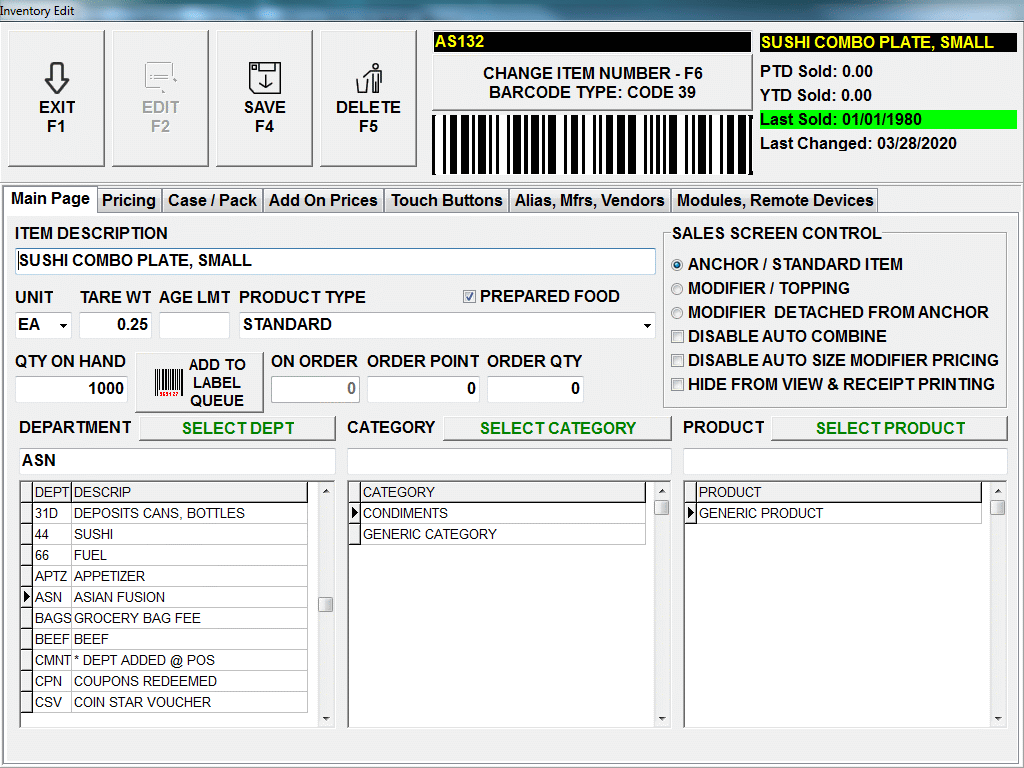This screenshot has height=768, width=1024.
Task: Click the large barcode image for AS132
Action: click(591, 145)
